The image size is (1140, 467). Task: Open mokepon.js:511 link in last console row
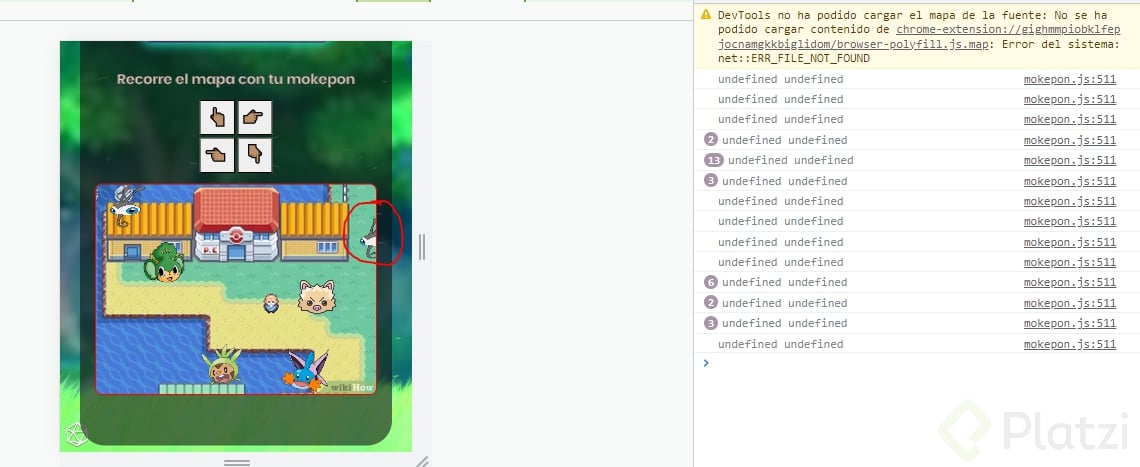[1069, 344]
